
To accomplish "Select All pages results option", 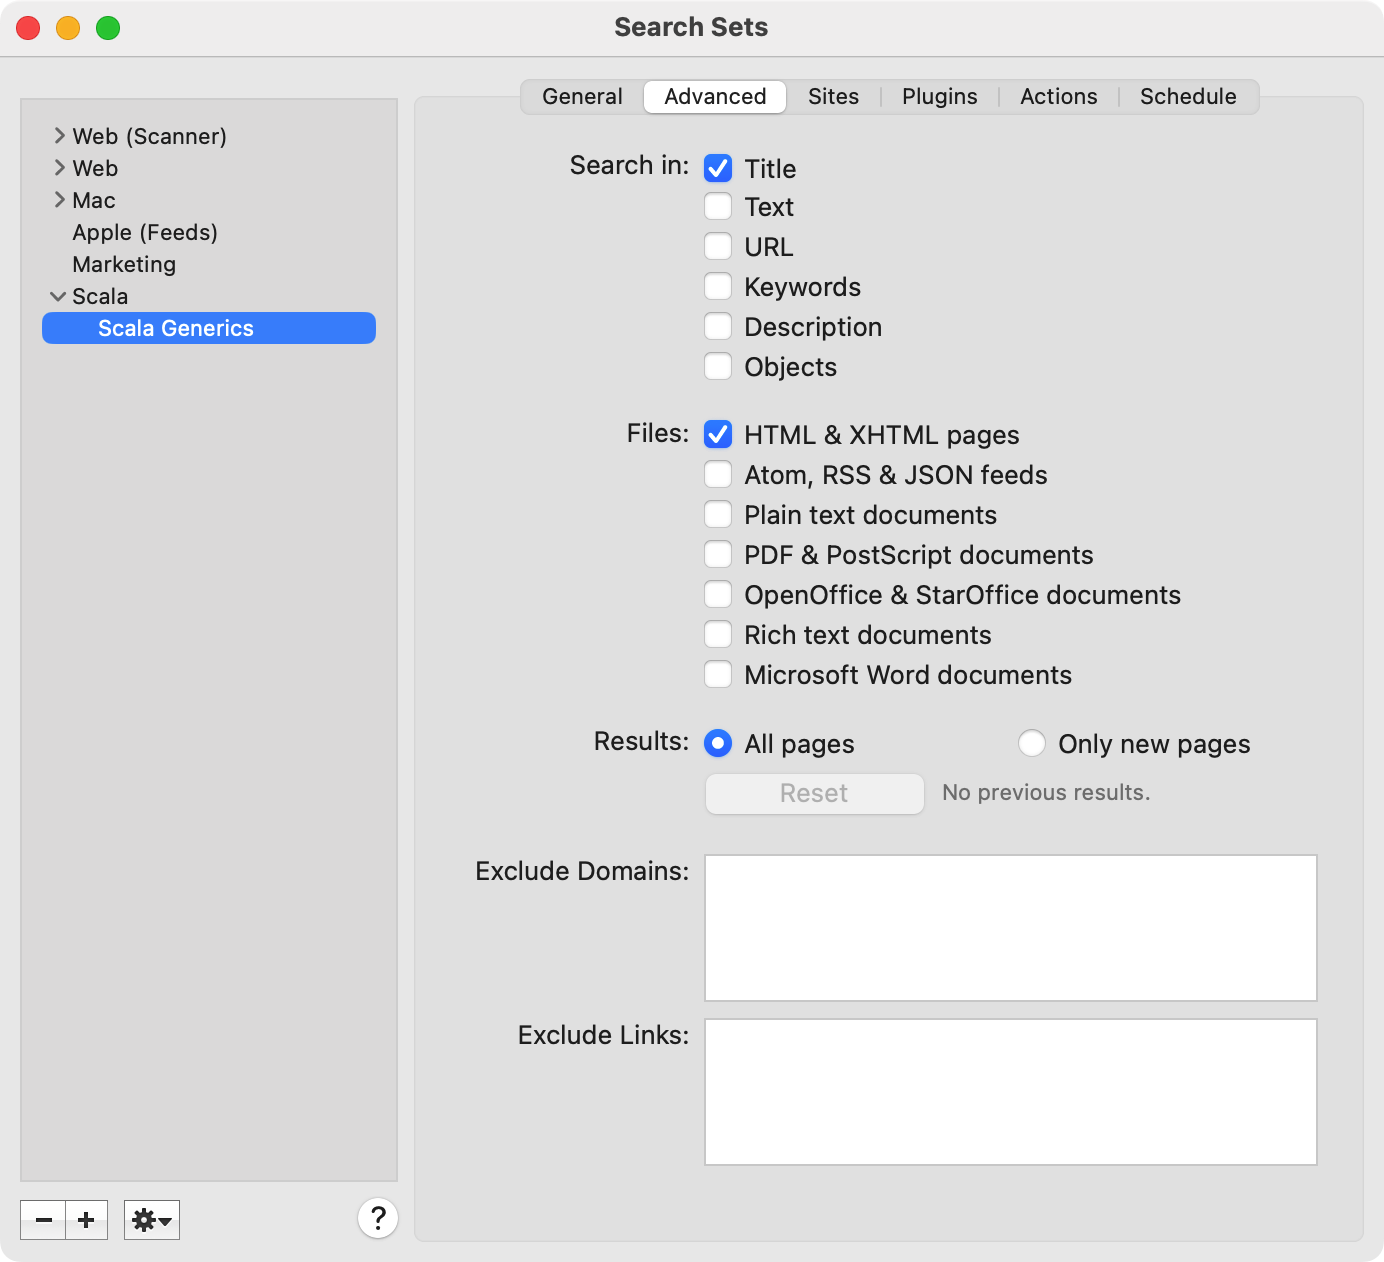I will tap(718, 743).
